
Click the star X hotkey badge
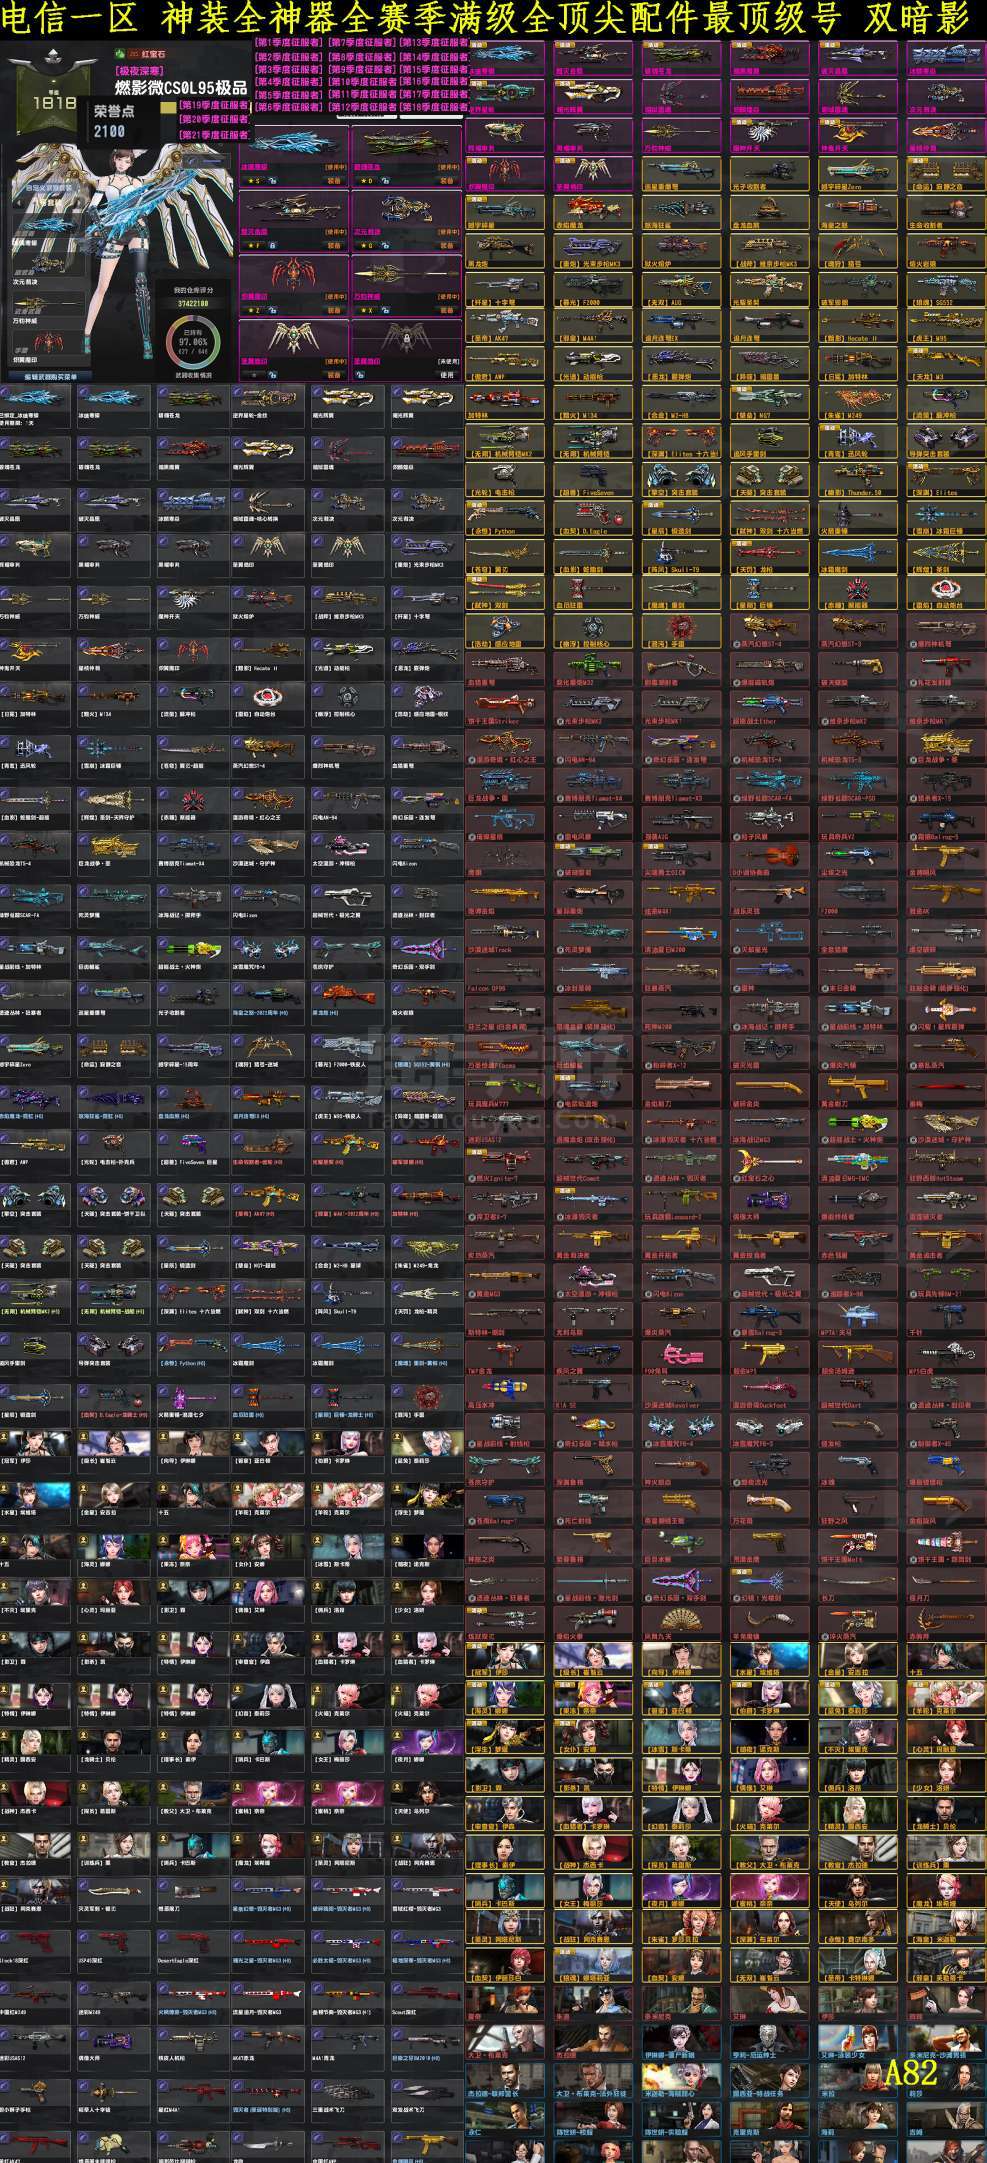click(366, 310)
